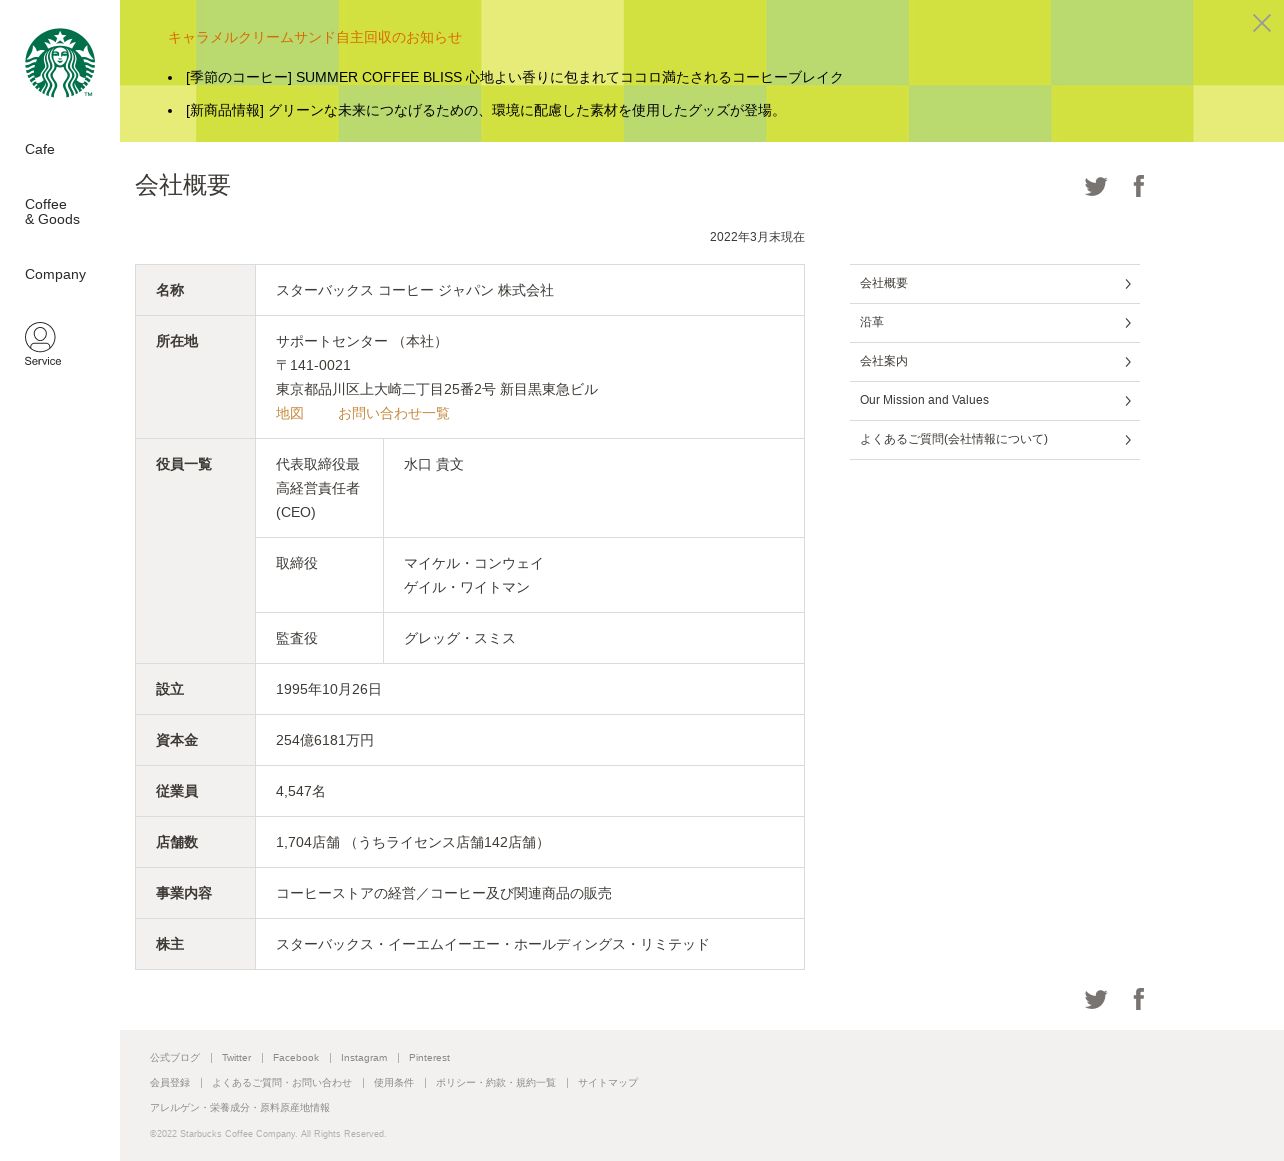1284x1161 pixels.
Task: Open 使用条件 footer link
Action: 394,1083
